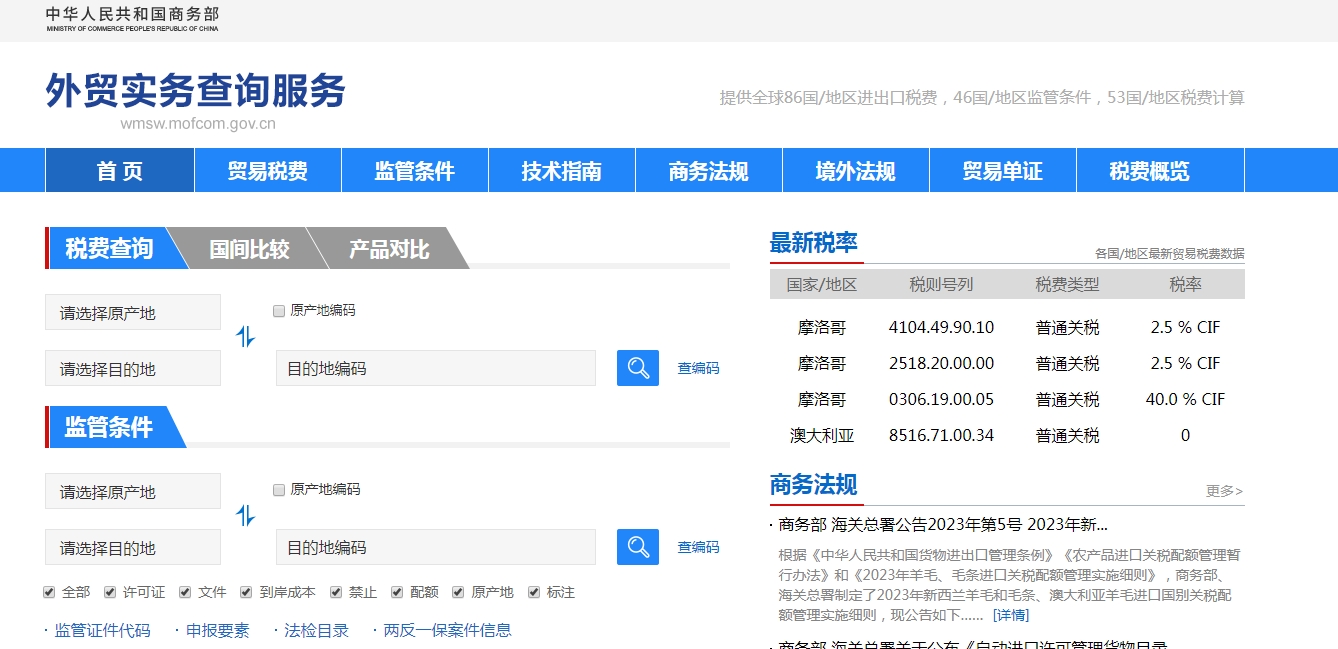Viewport: 1338px width, 649px height.
Task: Enable the 原产地编码 checkbox in 税费查询
Action: click(x=278, y=311)
